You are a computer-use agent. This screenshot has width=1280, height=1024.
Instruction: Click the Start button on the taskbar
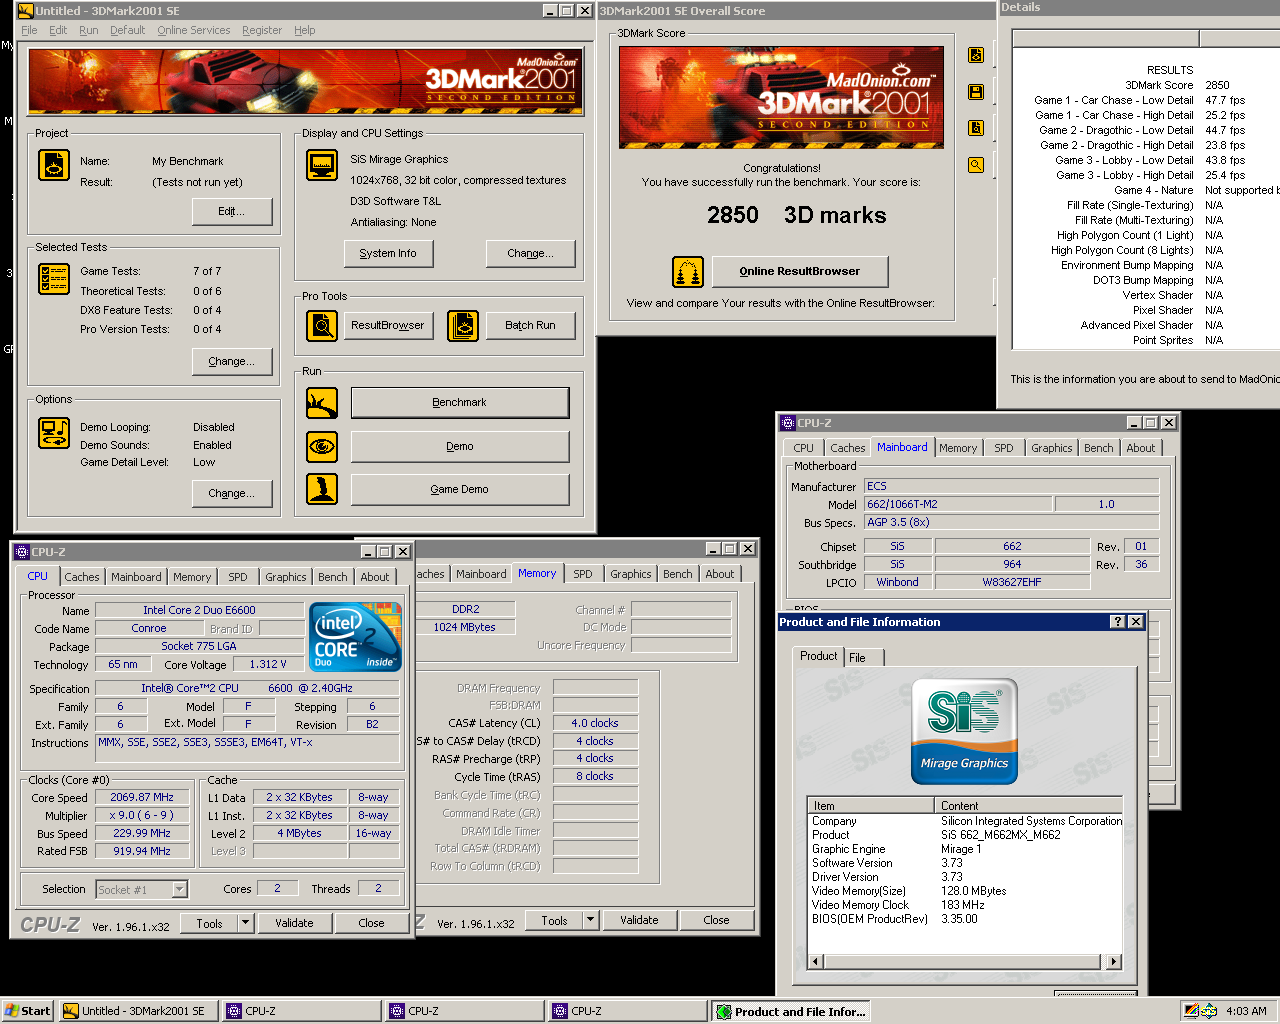click(28, 1011)
